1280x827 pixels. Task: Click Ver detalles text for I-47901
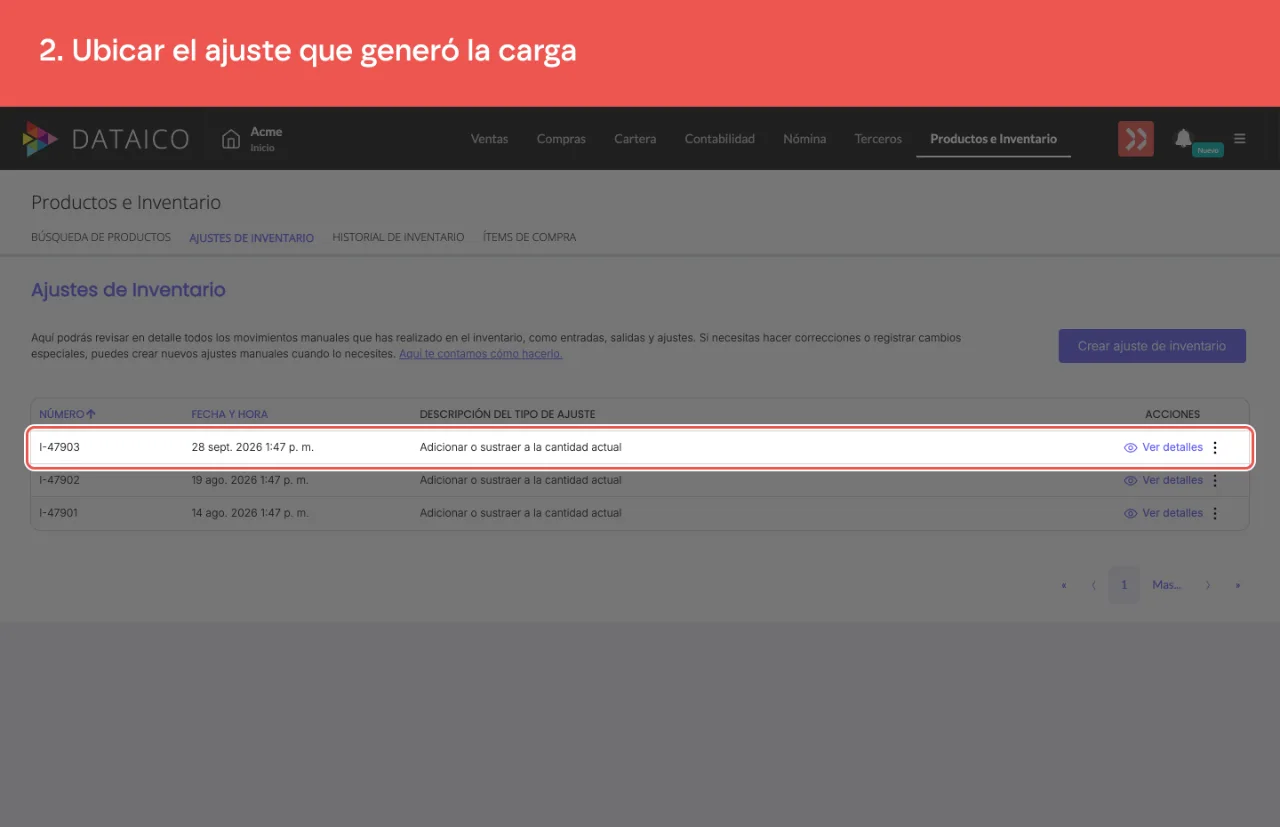click(x=1172, y=514)
